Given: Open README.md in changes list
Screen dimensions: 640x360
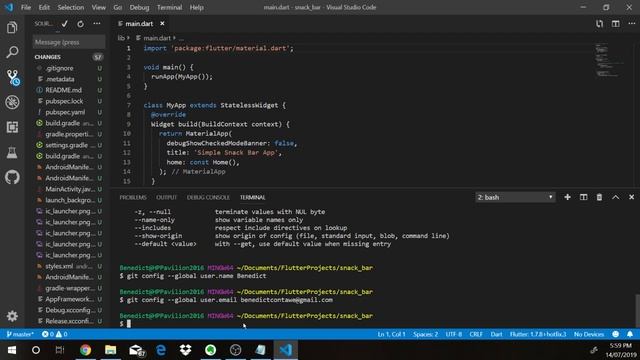Looking at the screenshot, I should [68, 90].
